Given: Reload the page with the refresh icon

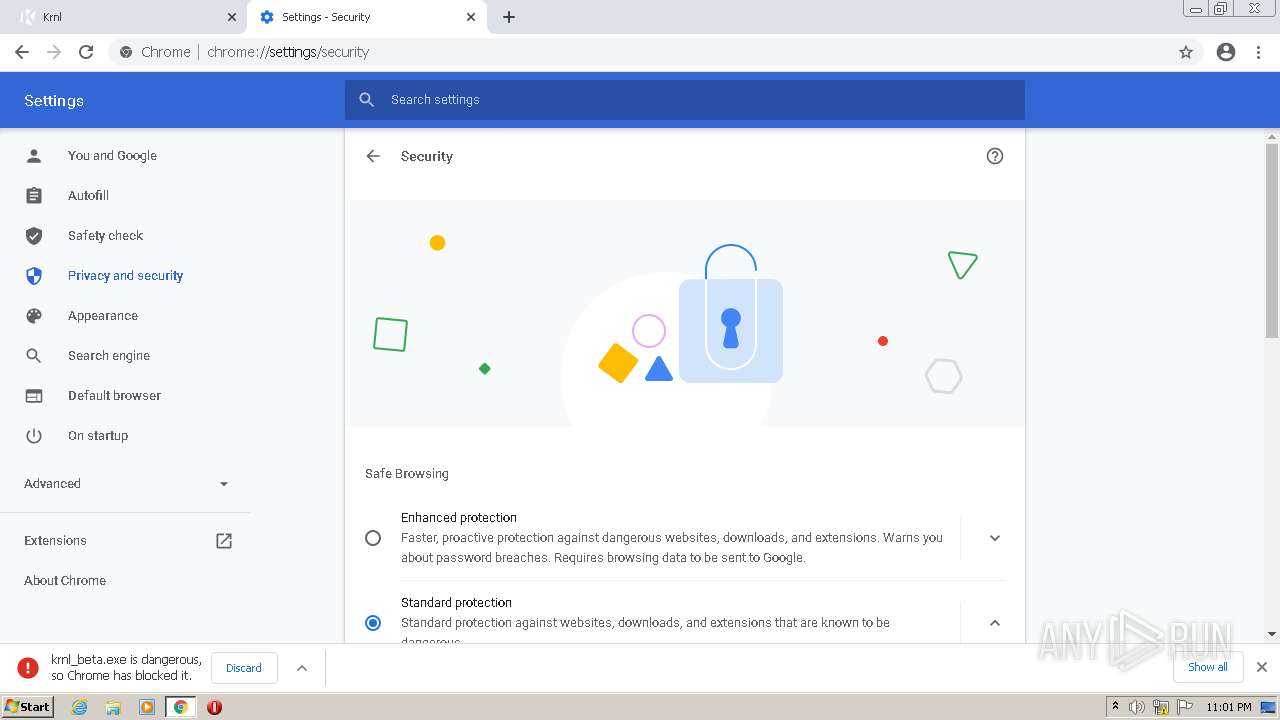Looking at the screenshot, I should click(x=86, y=52).
